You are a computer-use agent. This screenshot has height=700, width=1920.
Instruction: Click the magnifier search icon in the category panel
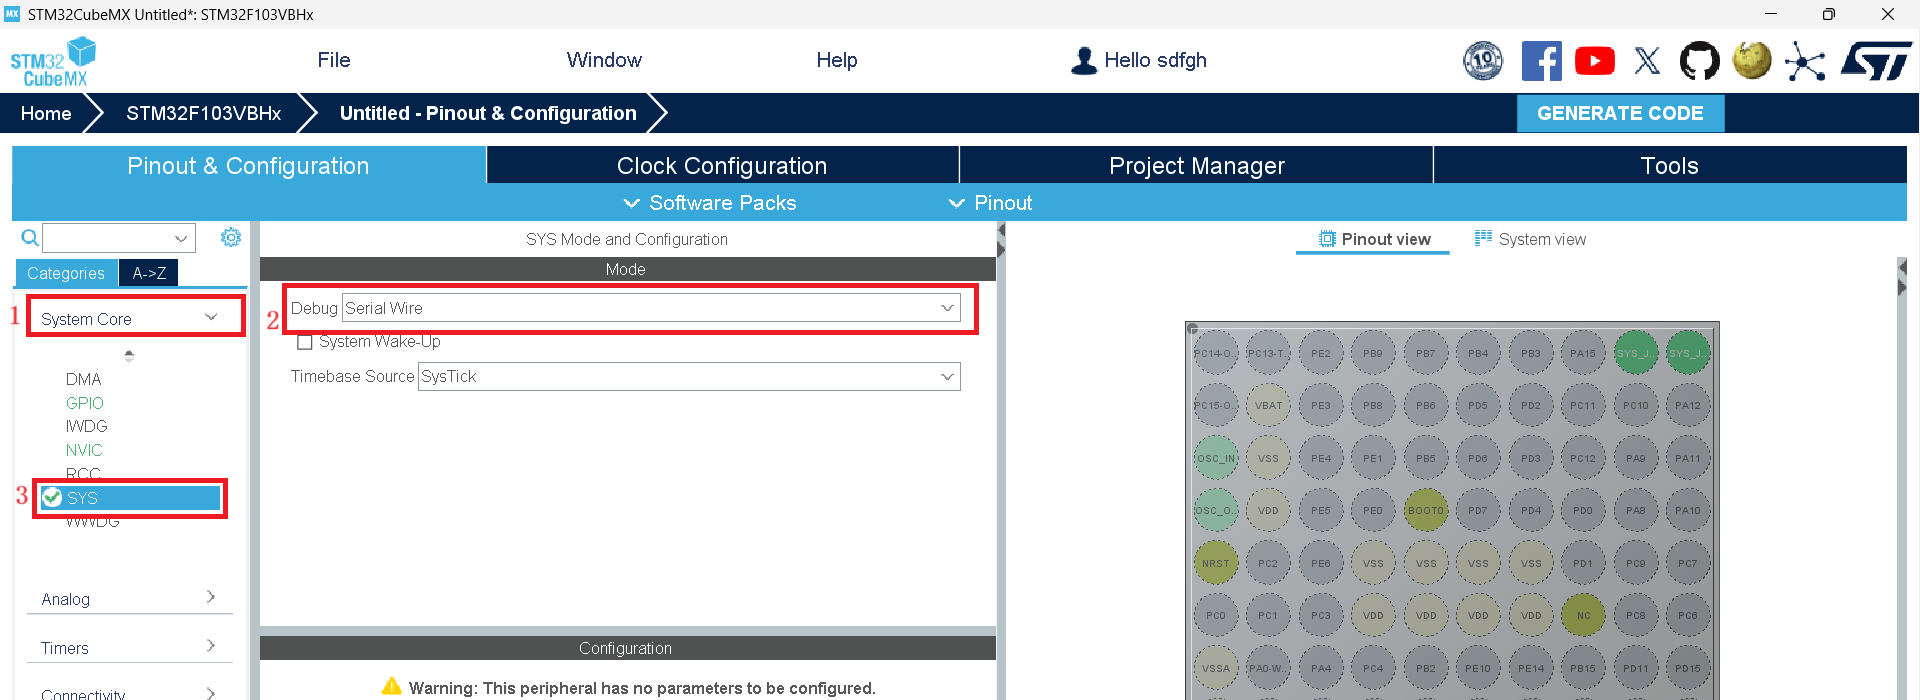point(30,238)
